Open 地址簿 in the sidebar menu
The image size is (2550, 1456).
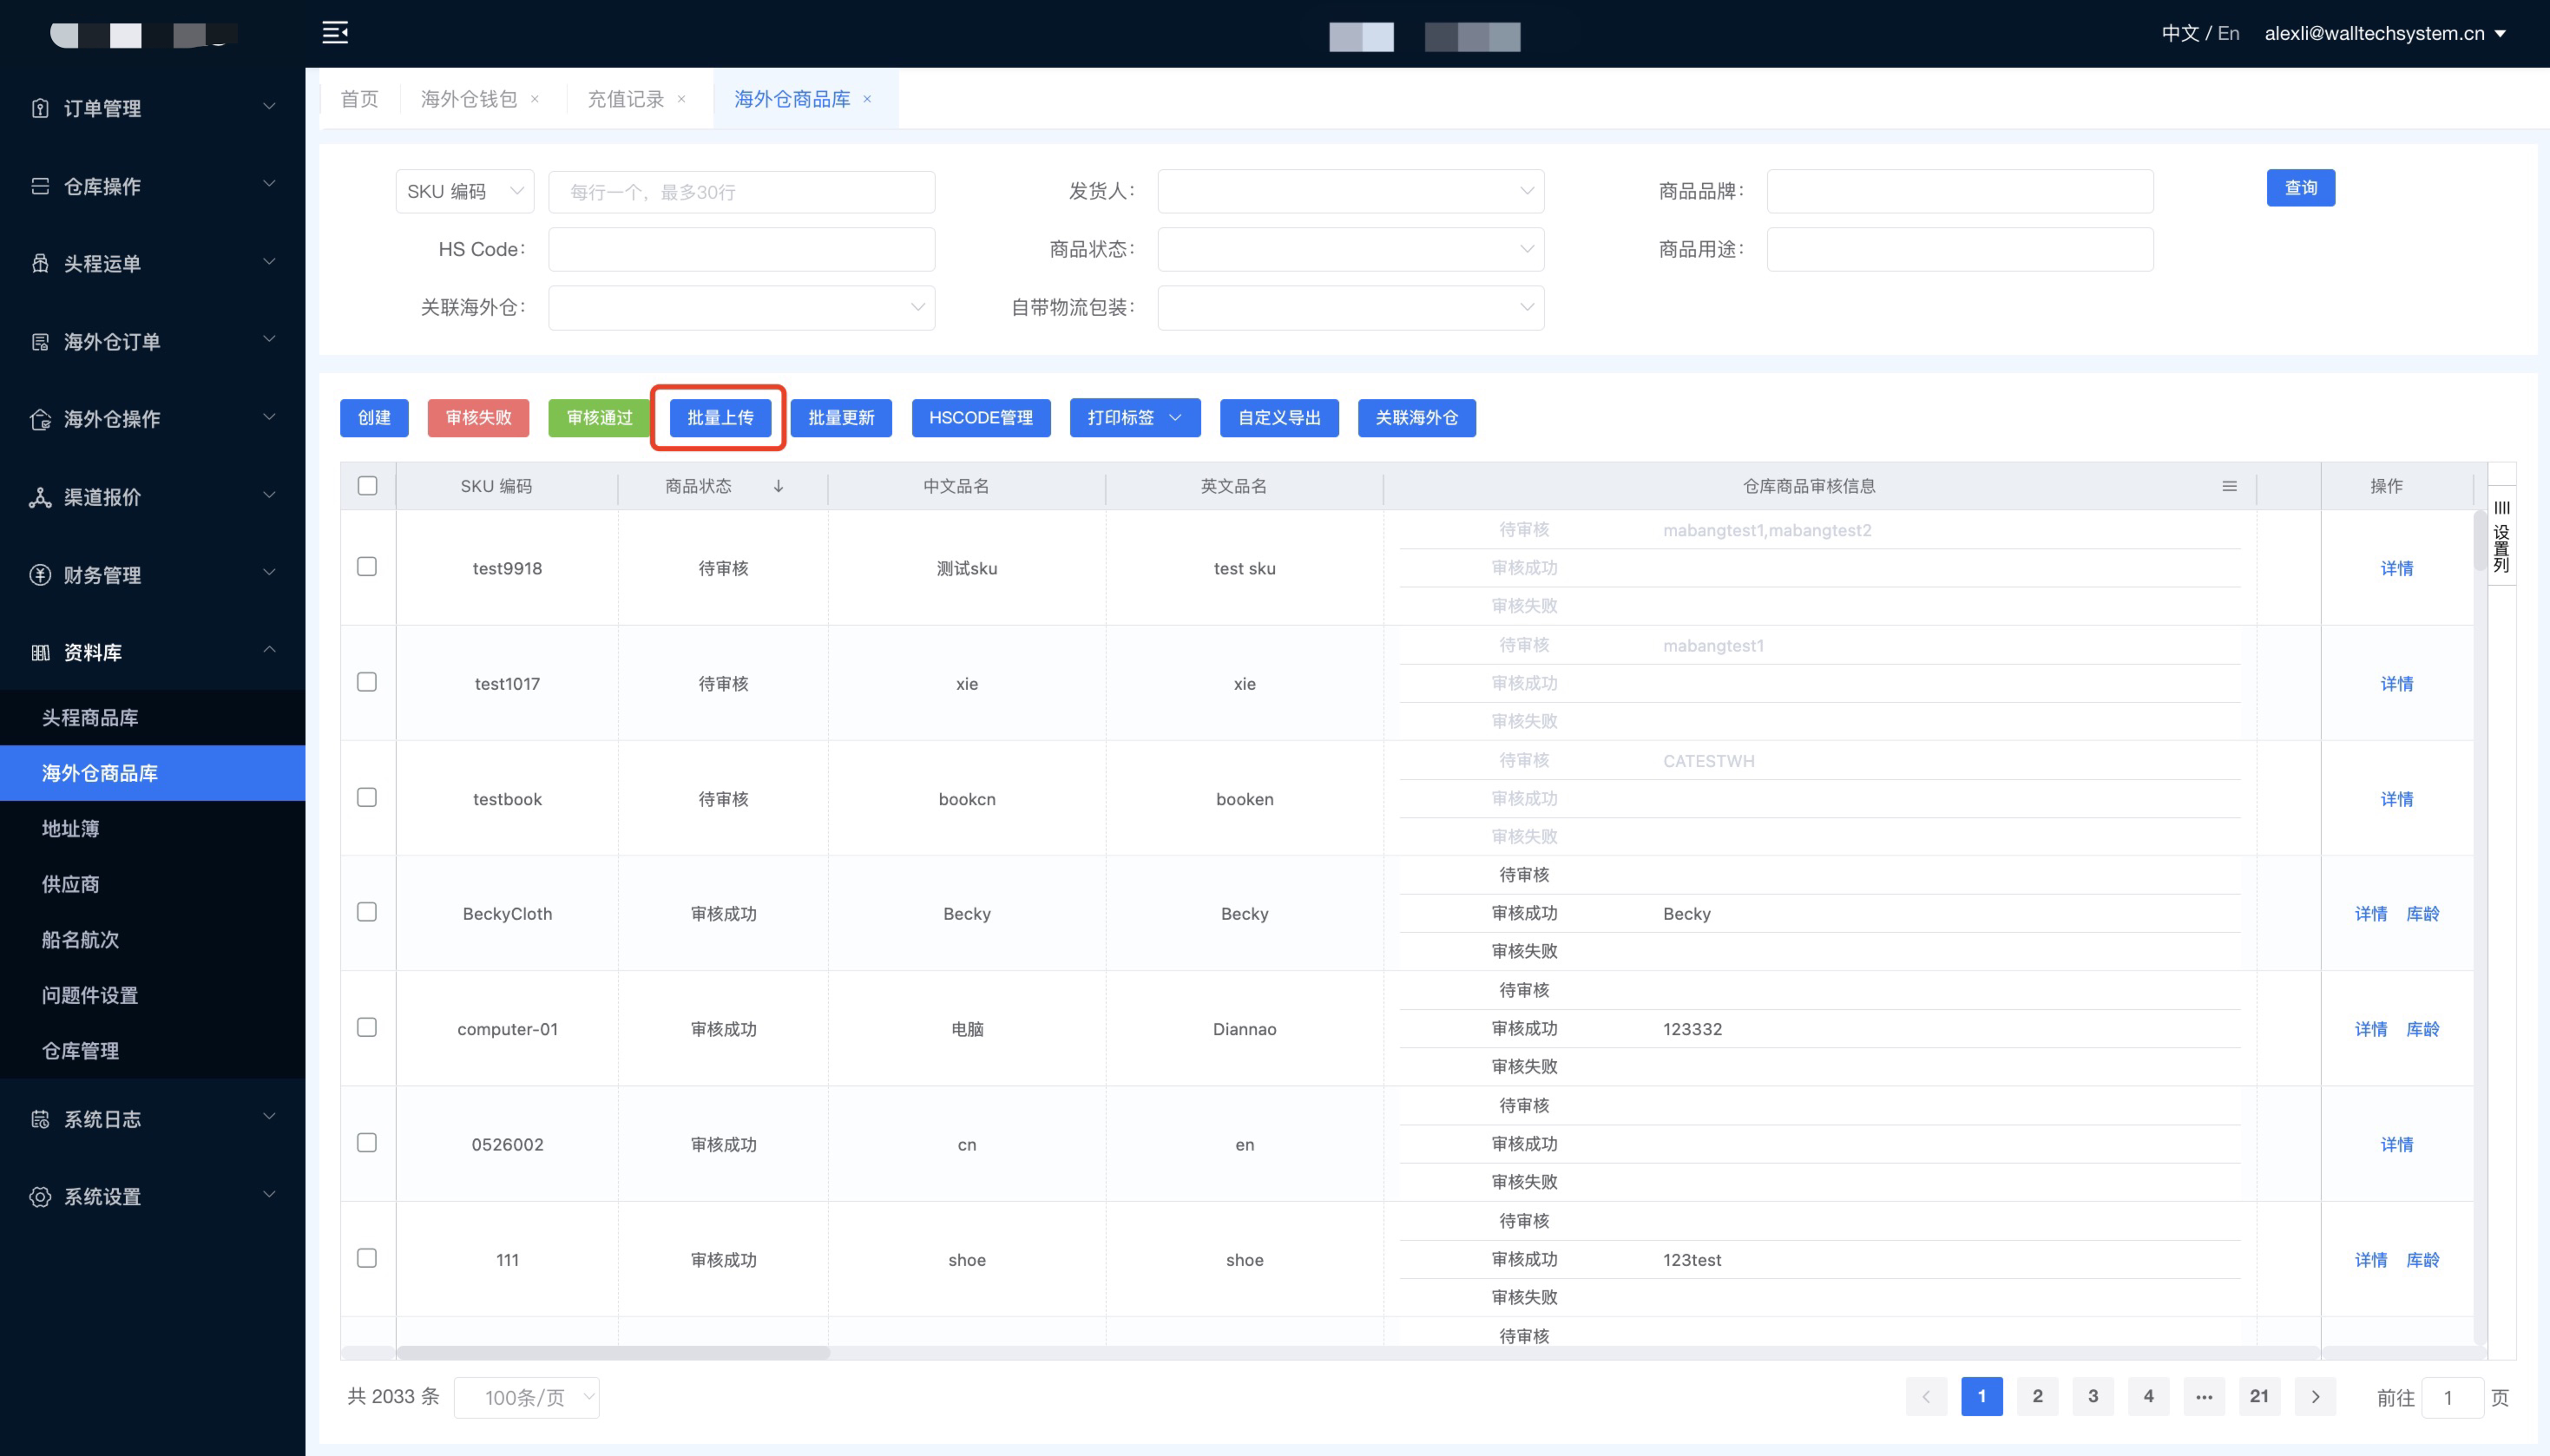(x=70, y=828)
